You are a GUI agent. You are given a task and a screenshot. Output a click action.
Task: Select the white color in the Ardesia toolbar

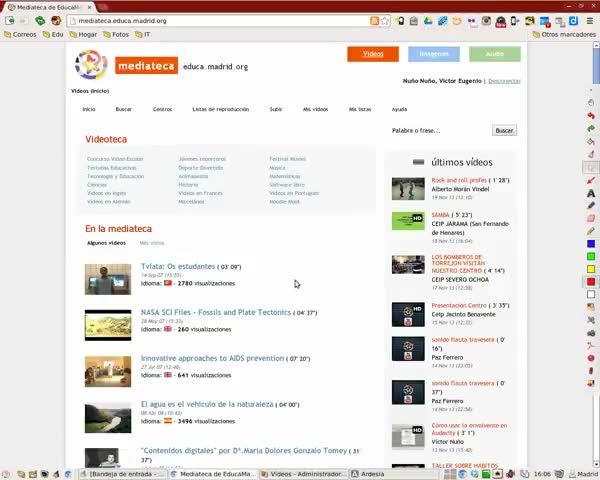pos(591,294)
